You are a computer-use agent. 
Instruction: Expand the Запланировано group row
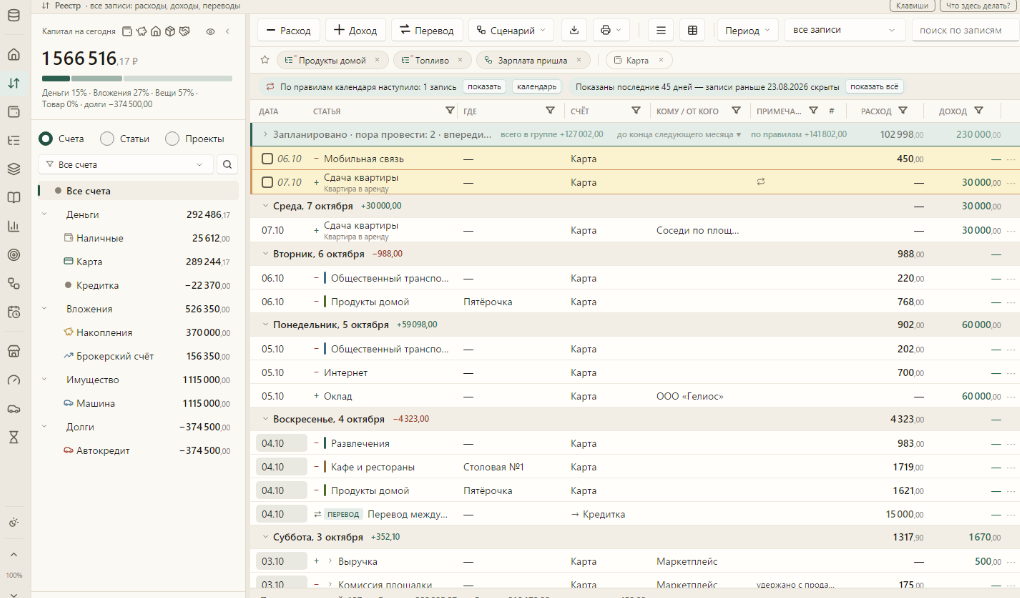[265, 135]
